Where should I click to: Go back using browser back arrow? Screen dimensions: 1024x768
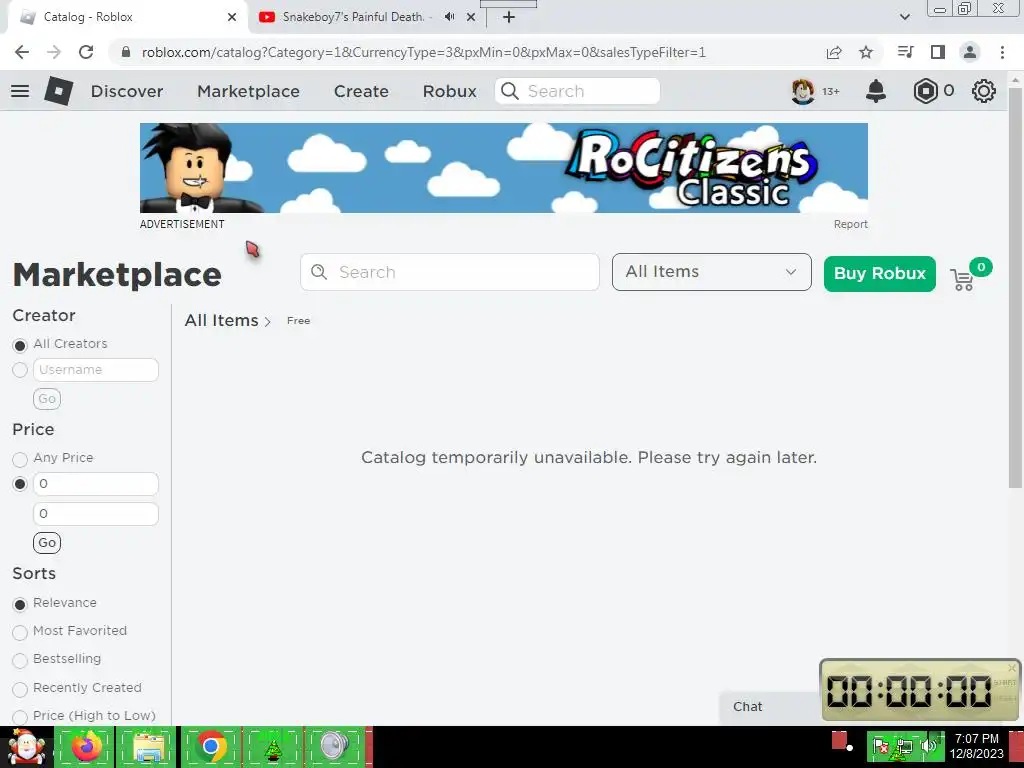22,52
